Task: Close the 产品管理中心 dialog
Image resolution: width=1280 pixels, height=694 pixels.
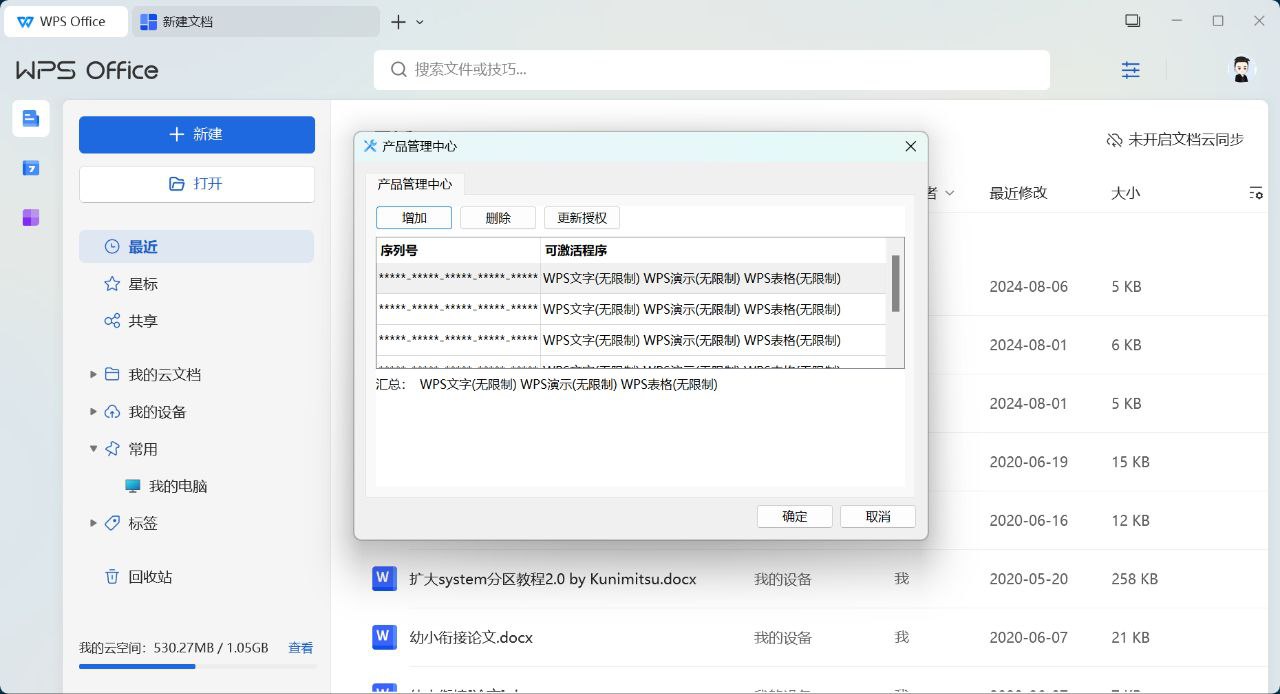Action: pos(910,146)
